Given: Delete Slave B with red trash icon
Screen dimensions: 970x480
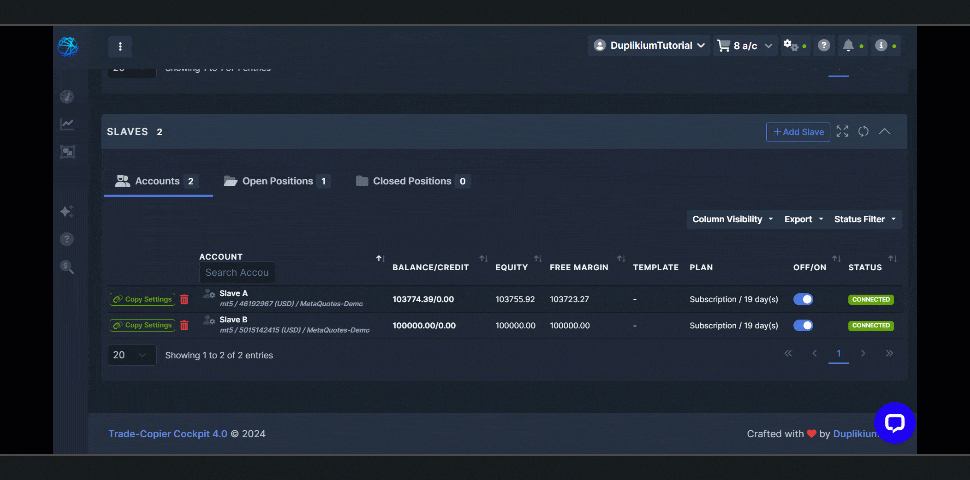Looking at the screenshot, I should [184, 325].
